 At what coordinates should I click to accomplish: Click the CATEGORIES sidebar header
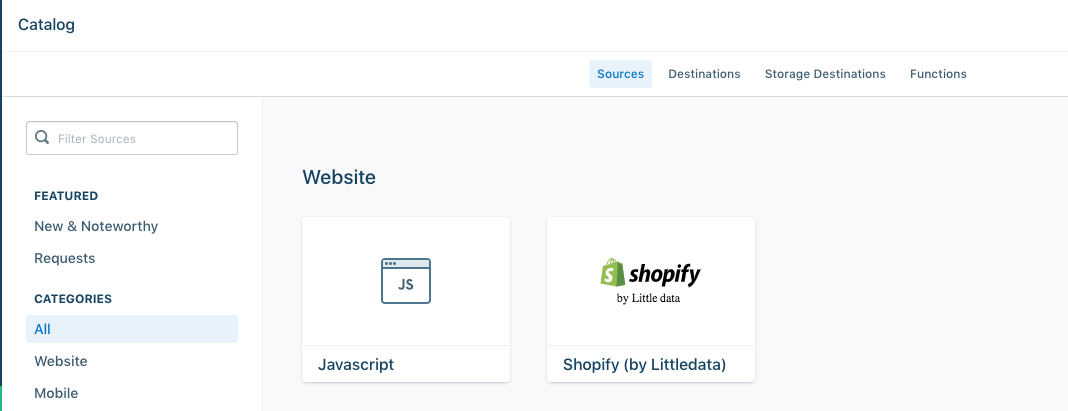pos(73,298)
